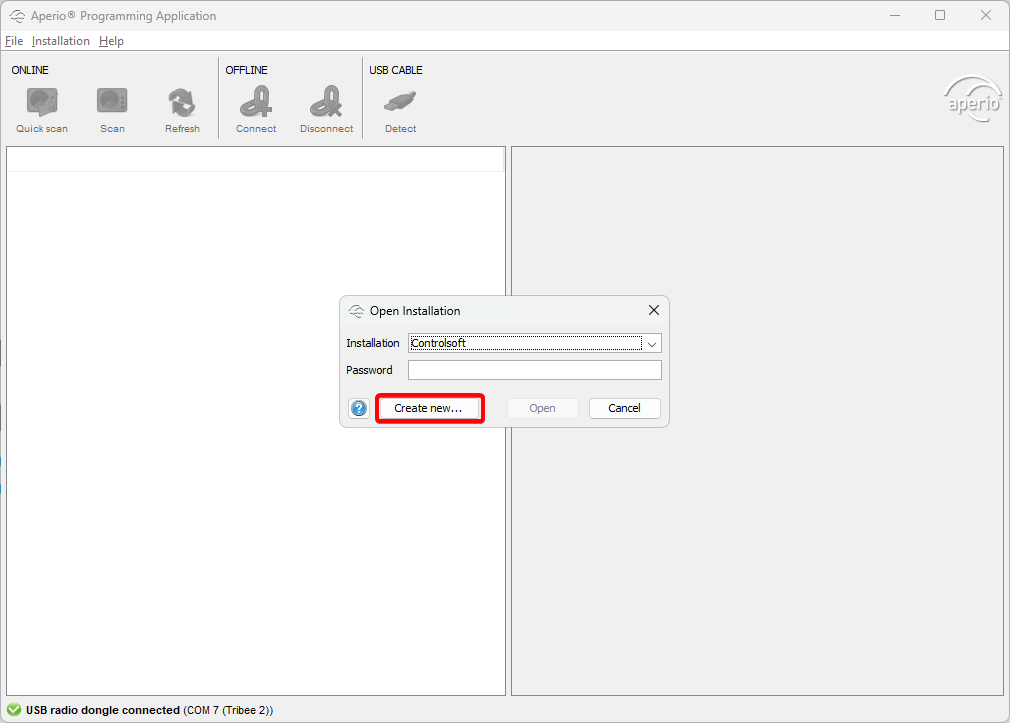Click the disabled Open button
Image resolution: width=1010 pixels, height=723 pixels.
(542, 408)
